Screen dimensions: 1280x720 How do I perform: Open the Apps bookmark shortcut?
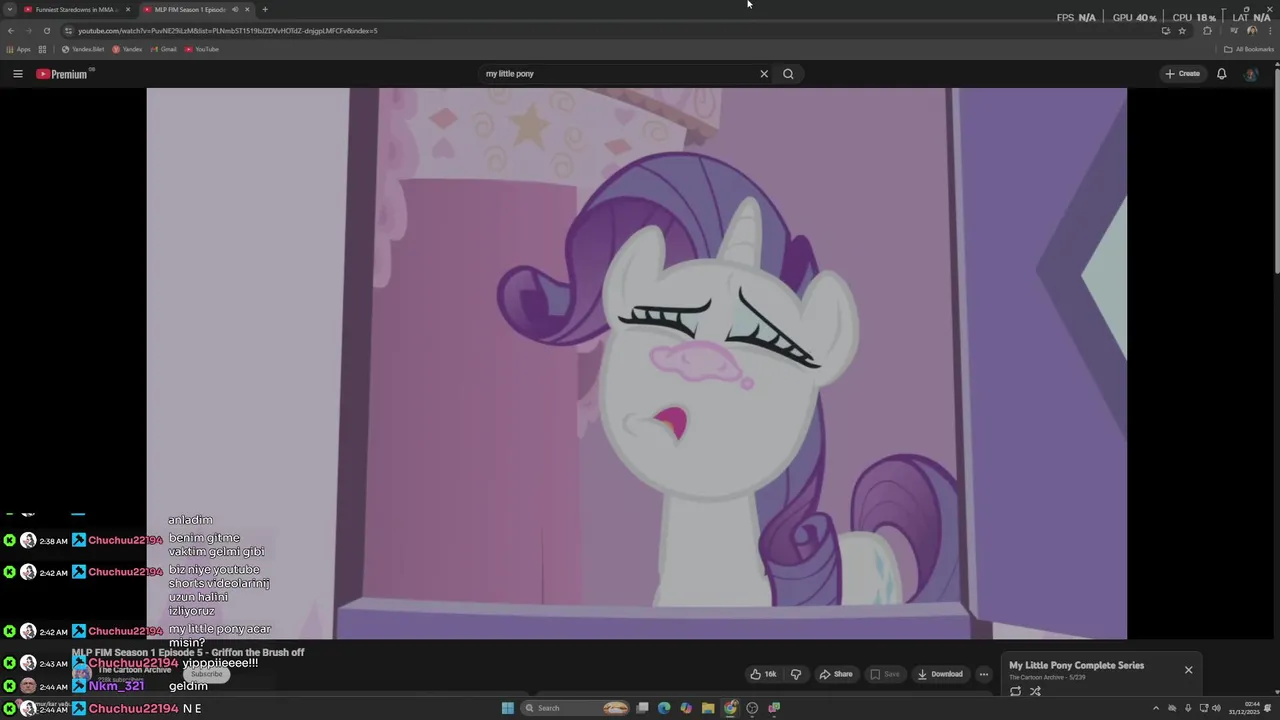point(19,49)
